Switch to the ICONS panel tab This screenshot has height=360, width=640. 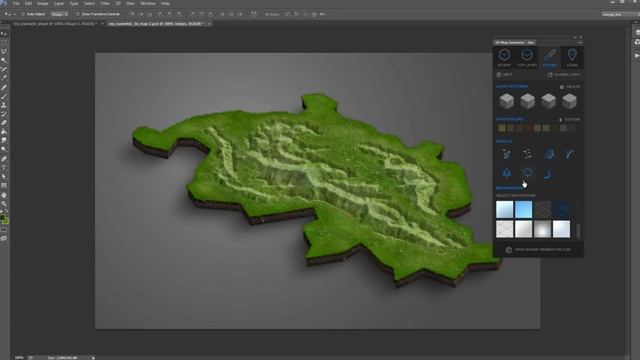tap(572, 58)
